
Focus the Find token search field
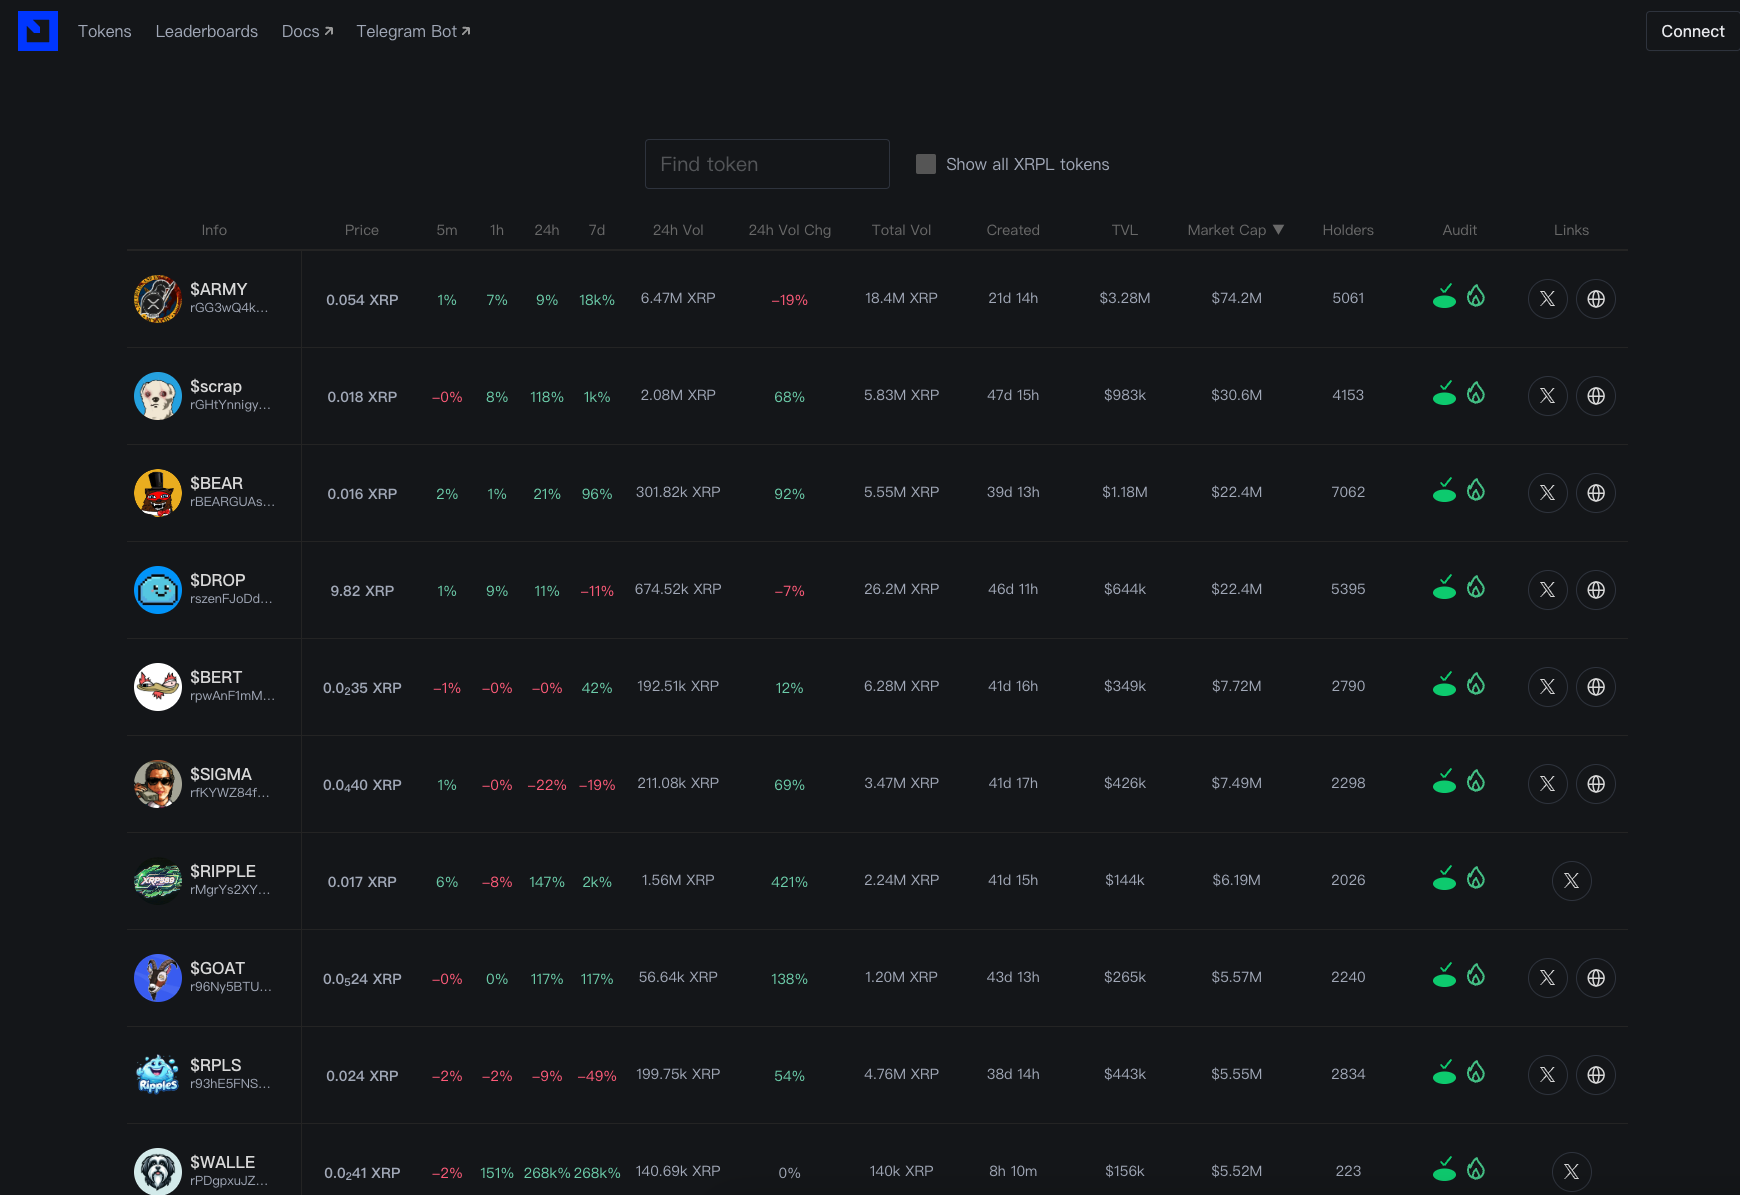point(767,164)
